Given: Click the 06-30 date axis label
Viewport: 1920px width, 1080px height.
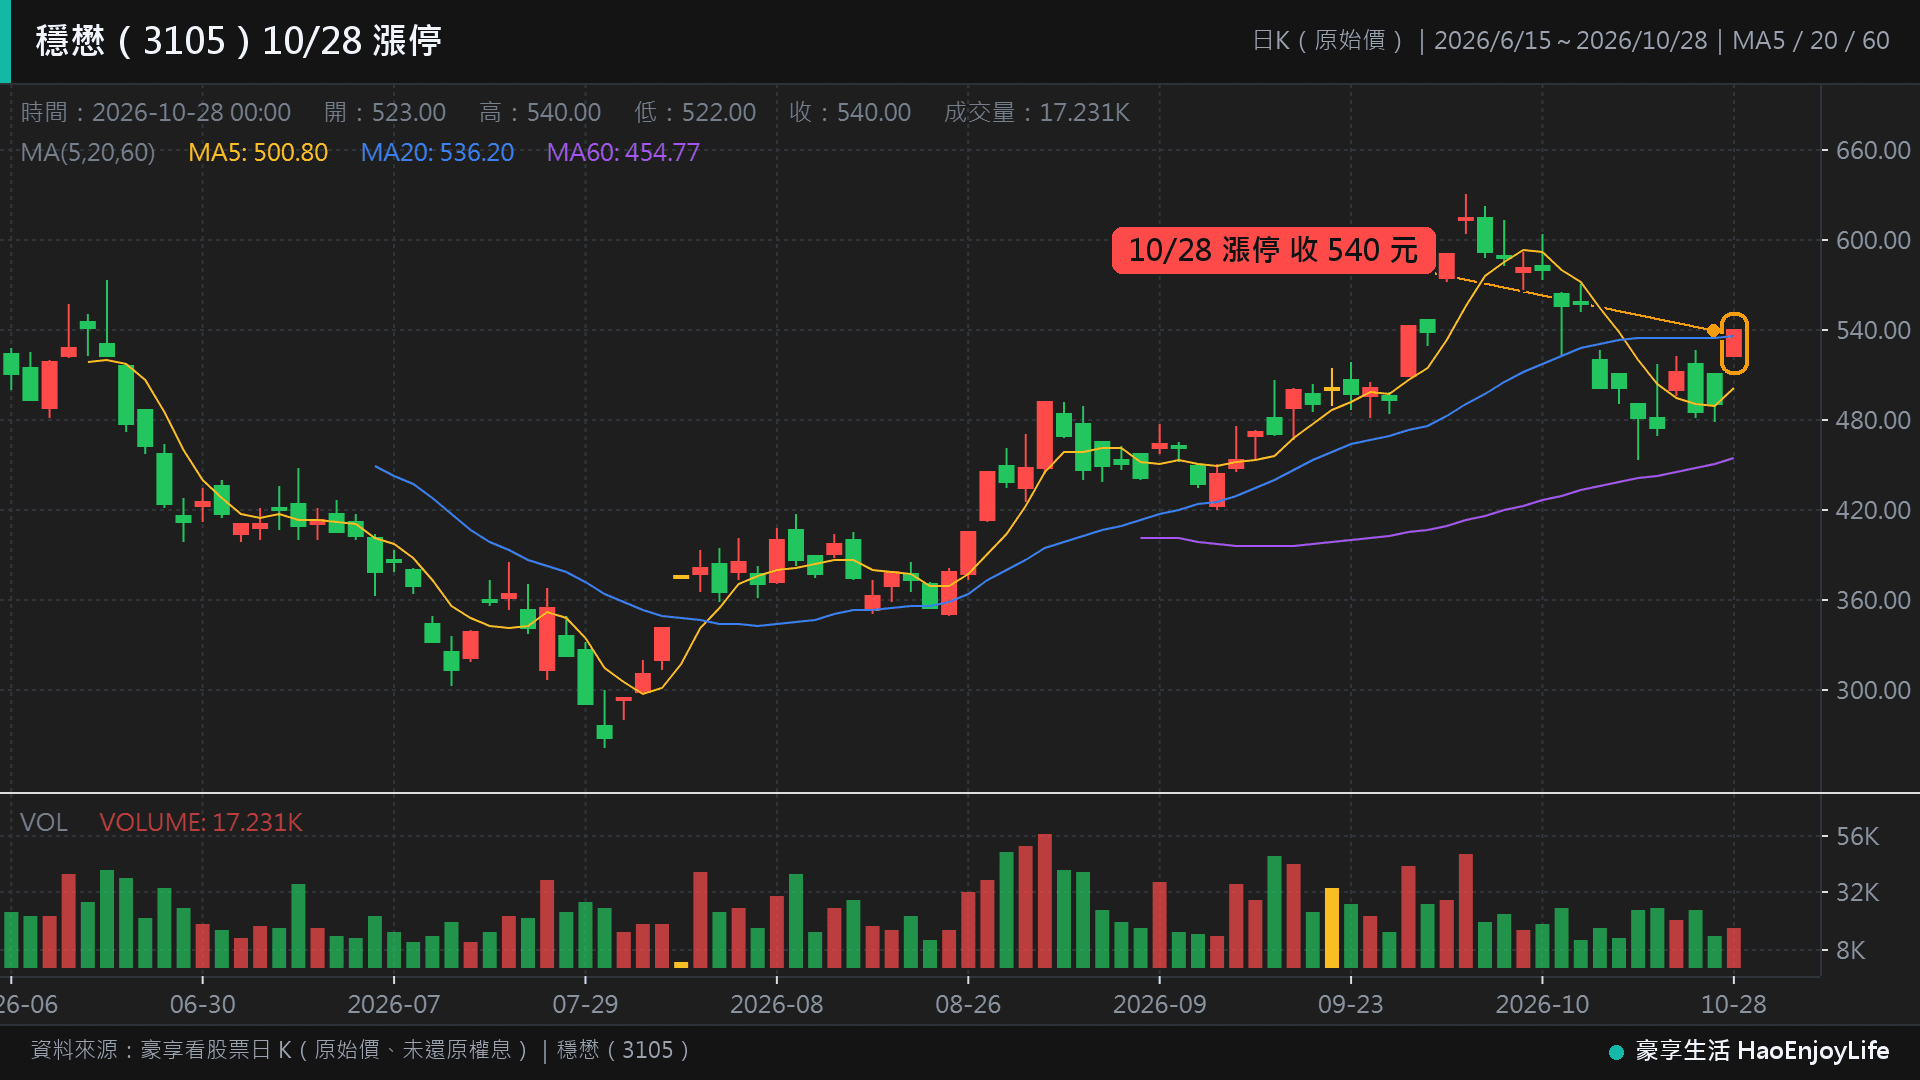Looking at the screenshot, I should (203, 1005).
